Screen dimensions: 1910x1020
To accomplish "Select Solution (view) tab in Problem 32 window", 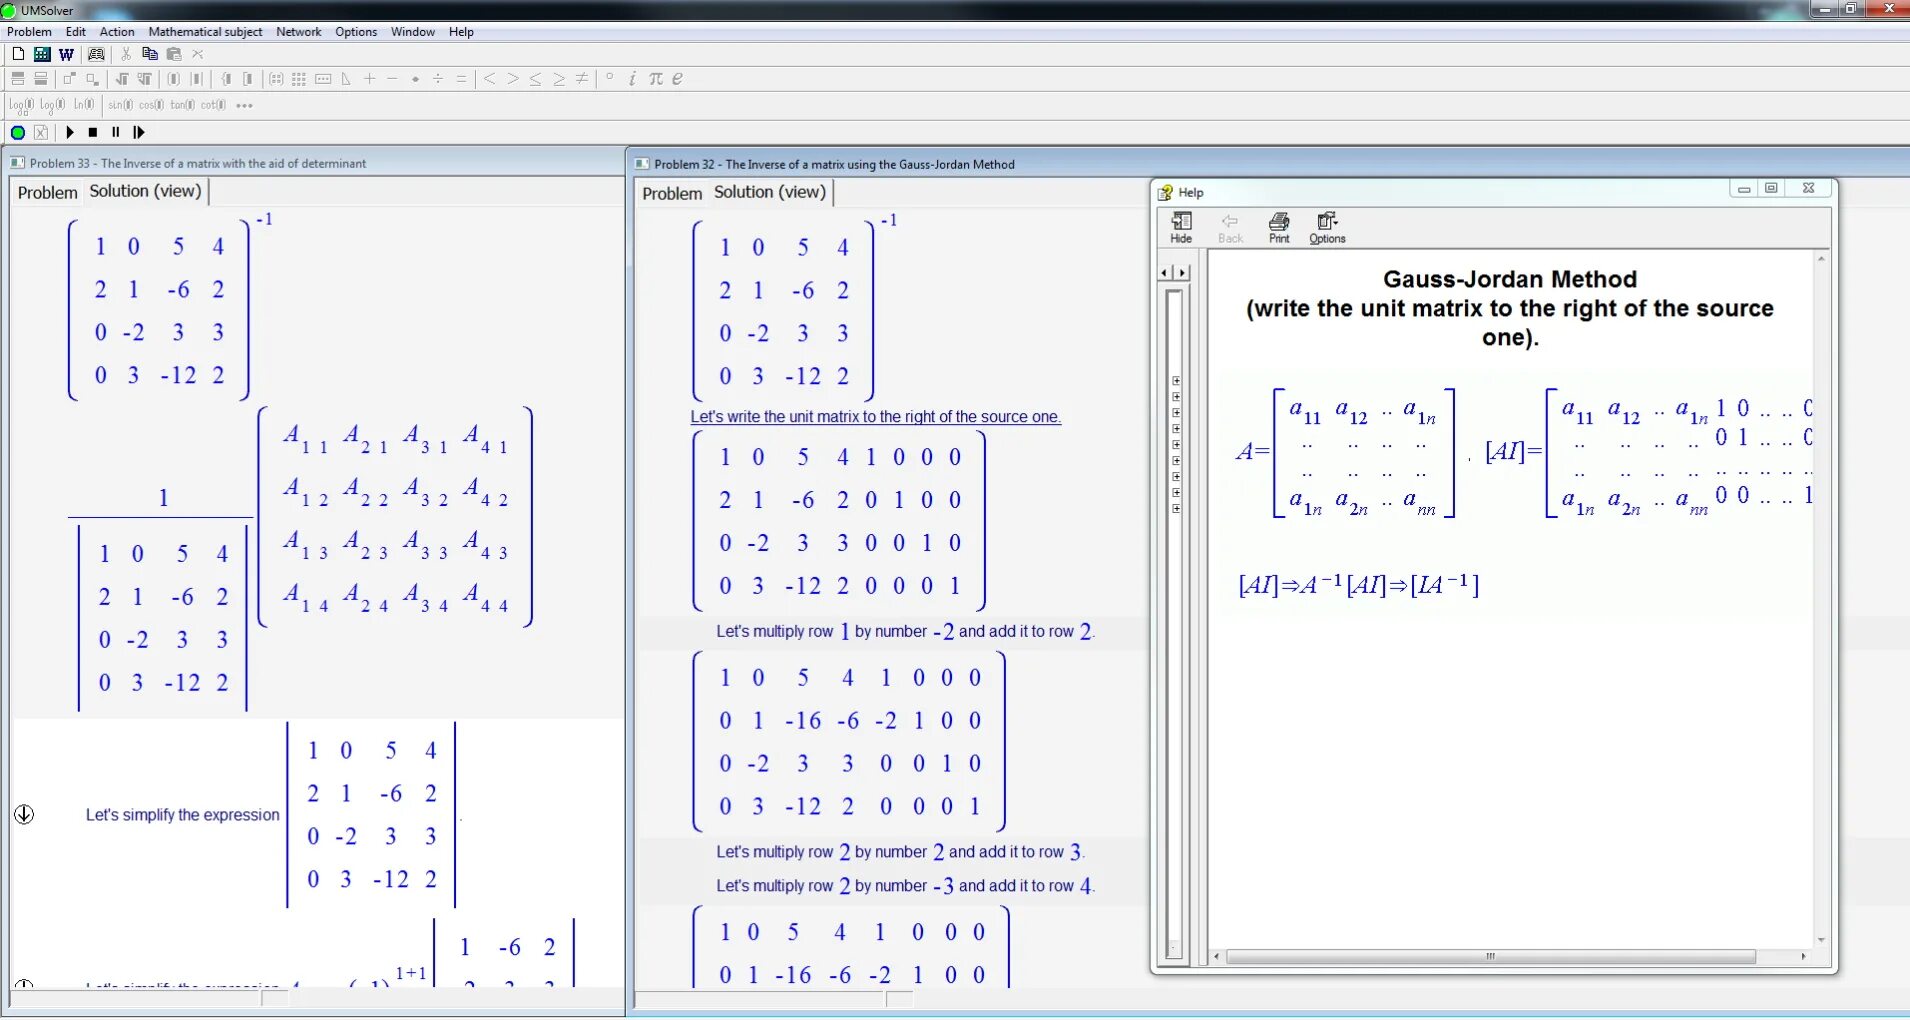I will [770, 192].
